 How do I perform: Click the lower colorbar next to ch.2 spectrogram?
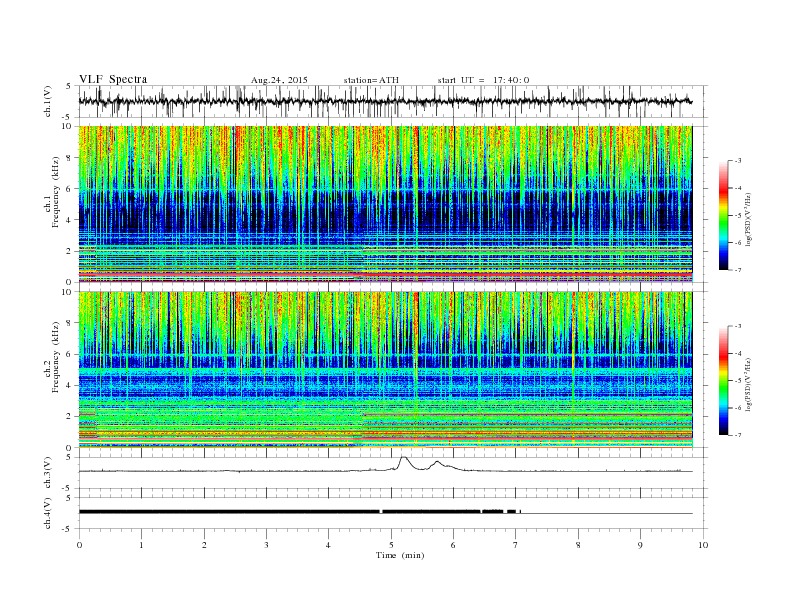(x=724, y=381)
